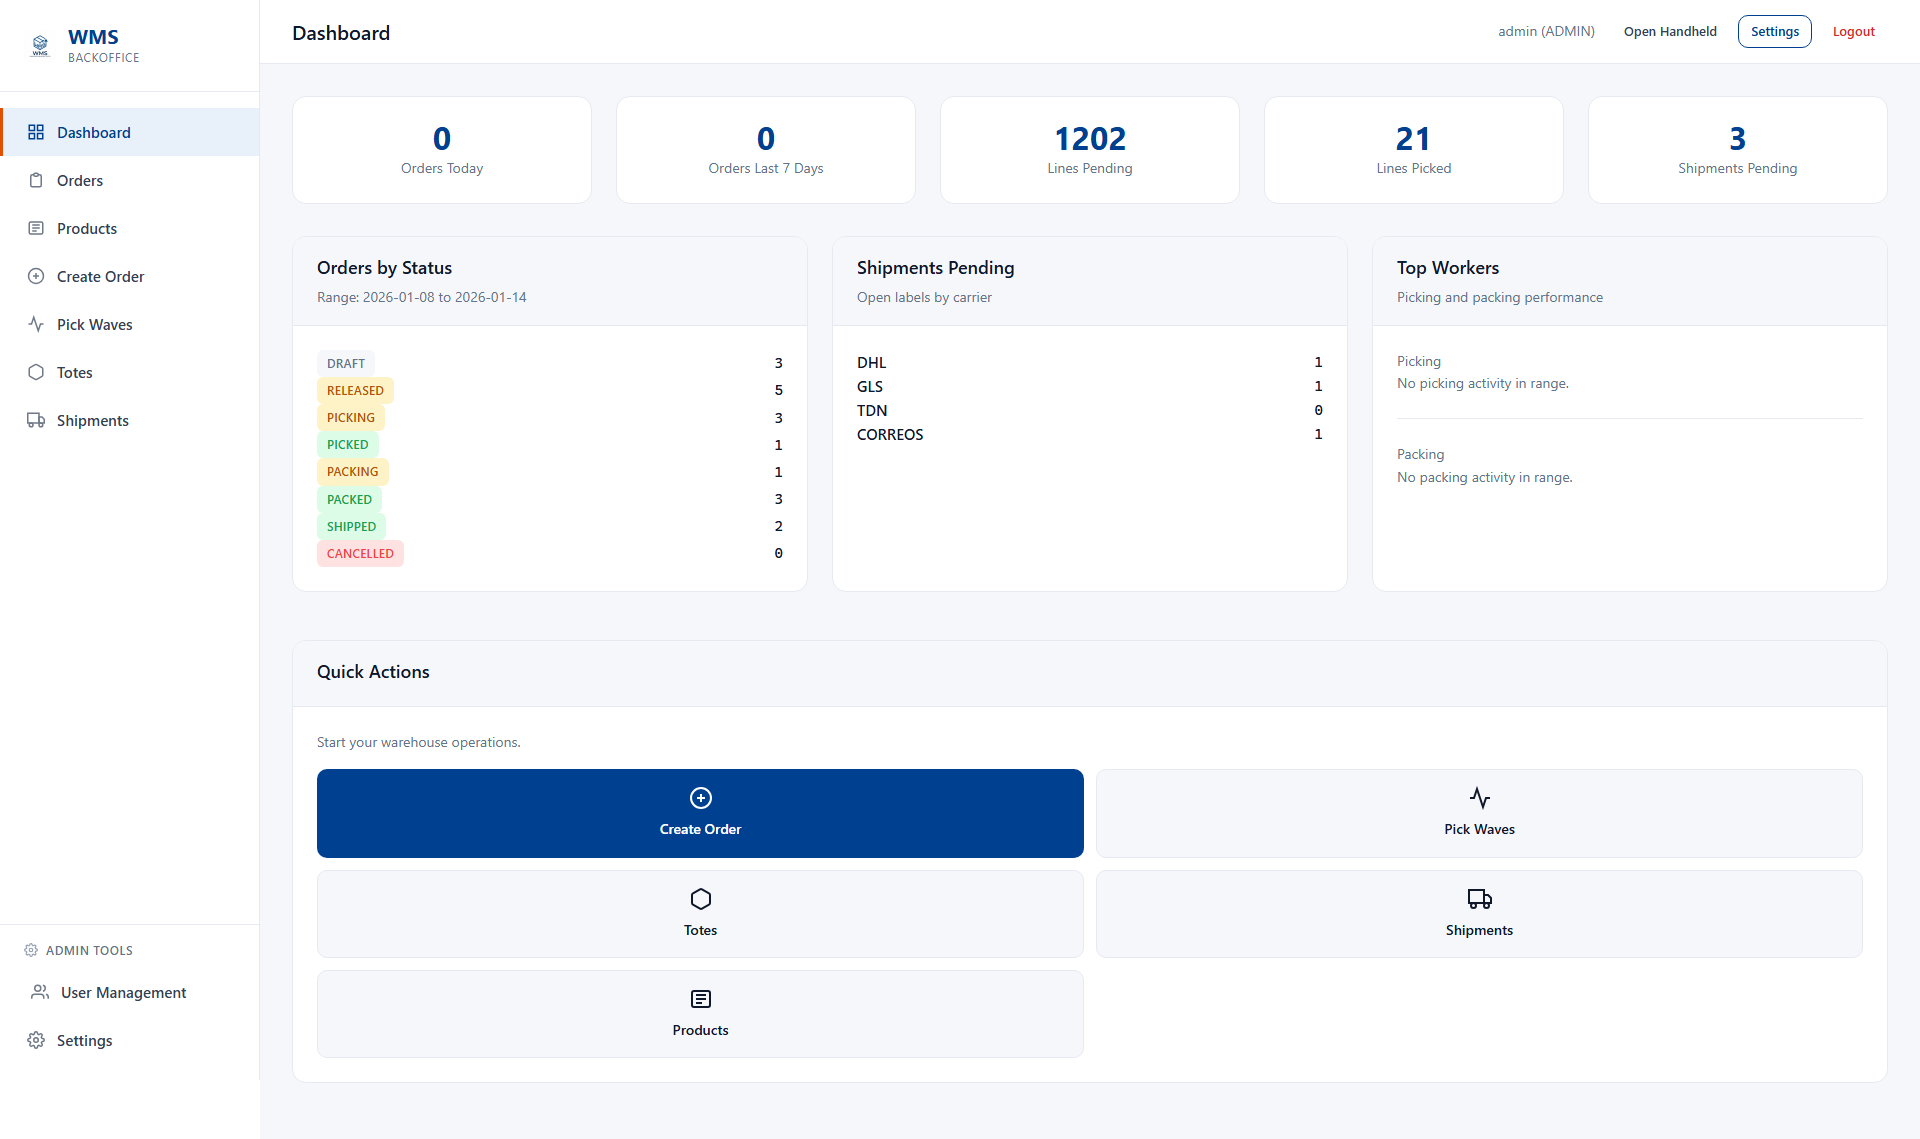Click the Shipments truck icon in Quick Actions
Viewport: 1920px width, 1139px height.
pyautogui.click(x=1479, y=899)
